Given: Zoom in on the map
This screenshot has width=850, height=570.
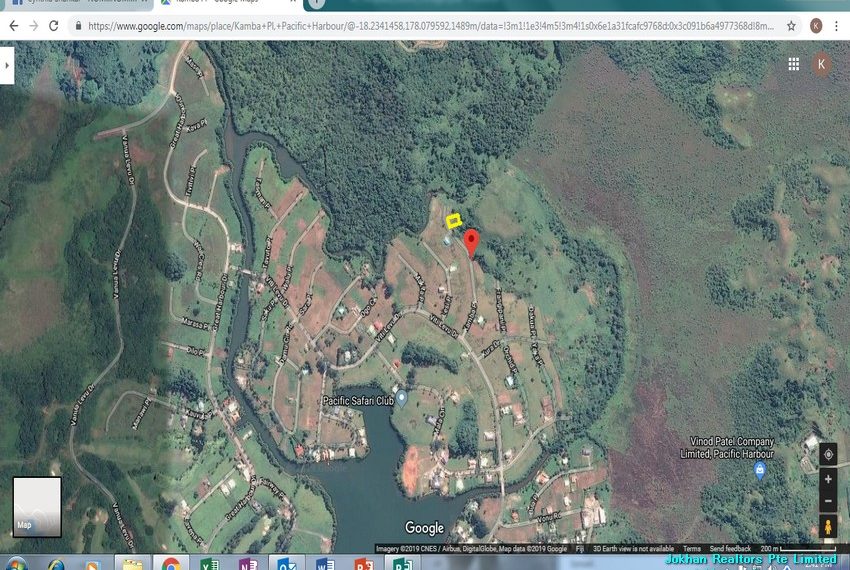Looking at the screenshot, I should coord(828,479).
